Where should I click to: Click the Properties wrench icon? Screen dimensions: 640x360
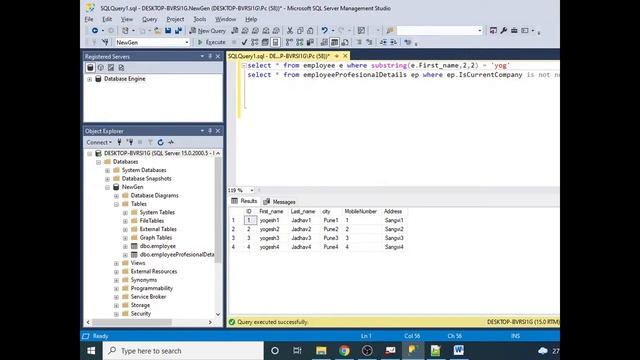click(504, 31)
